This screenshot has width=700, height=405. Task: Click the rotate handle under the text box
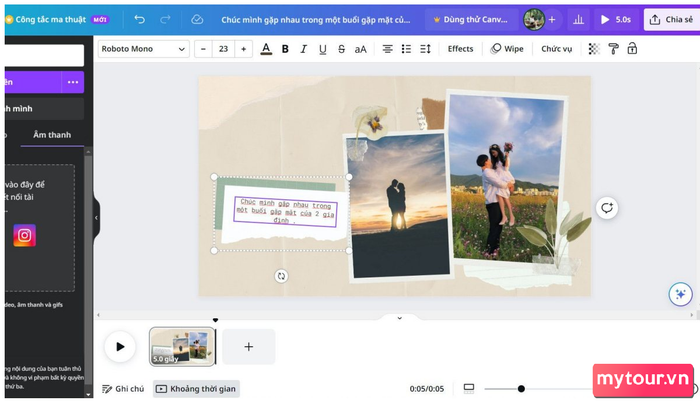(281, 276)
